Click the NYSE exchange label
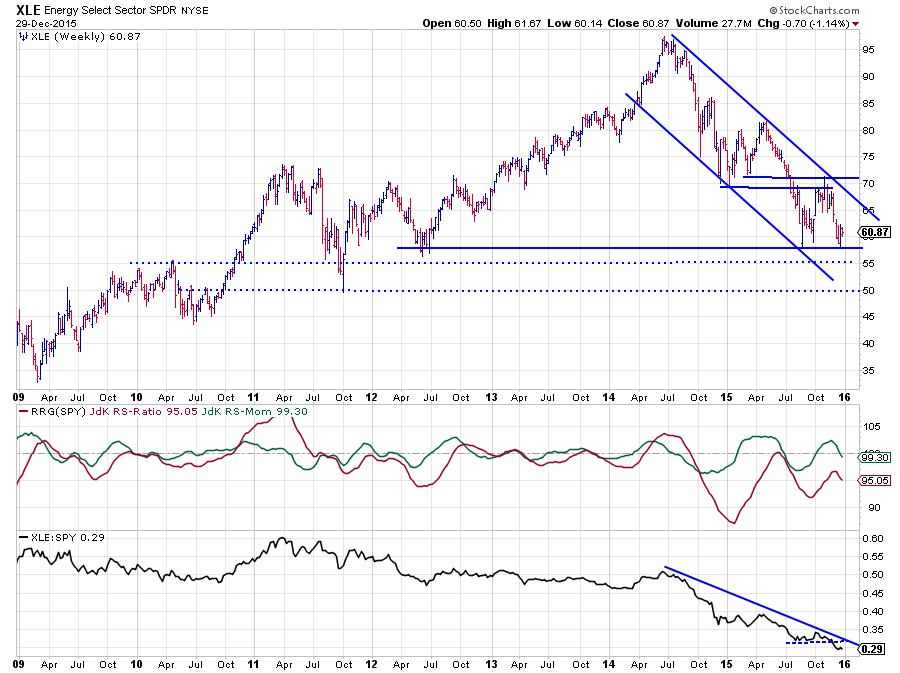 tap(195, 11)
